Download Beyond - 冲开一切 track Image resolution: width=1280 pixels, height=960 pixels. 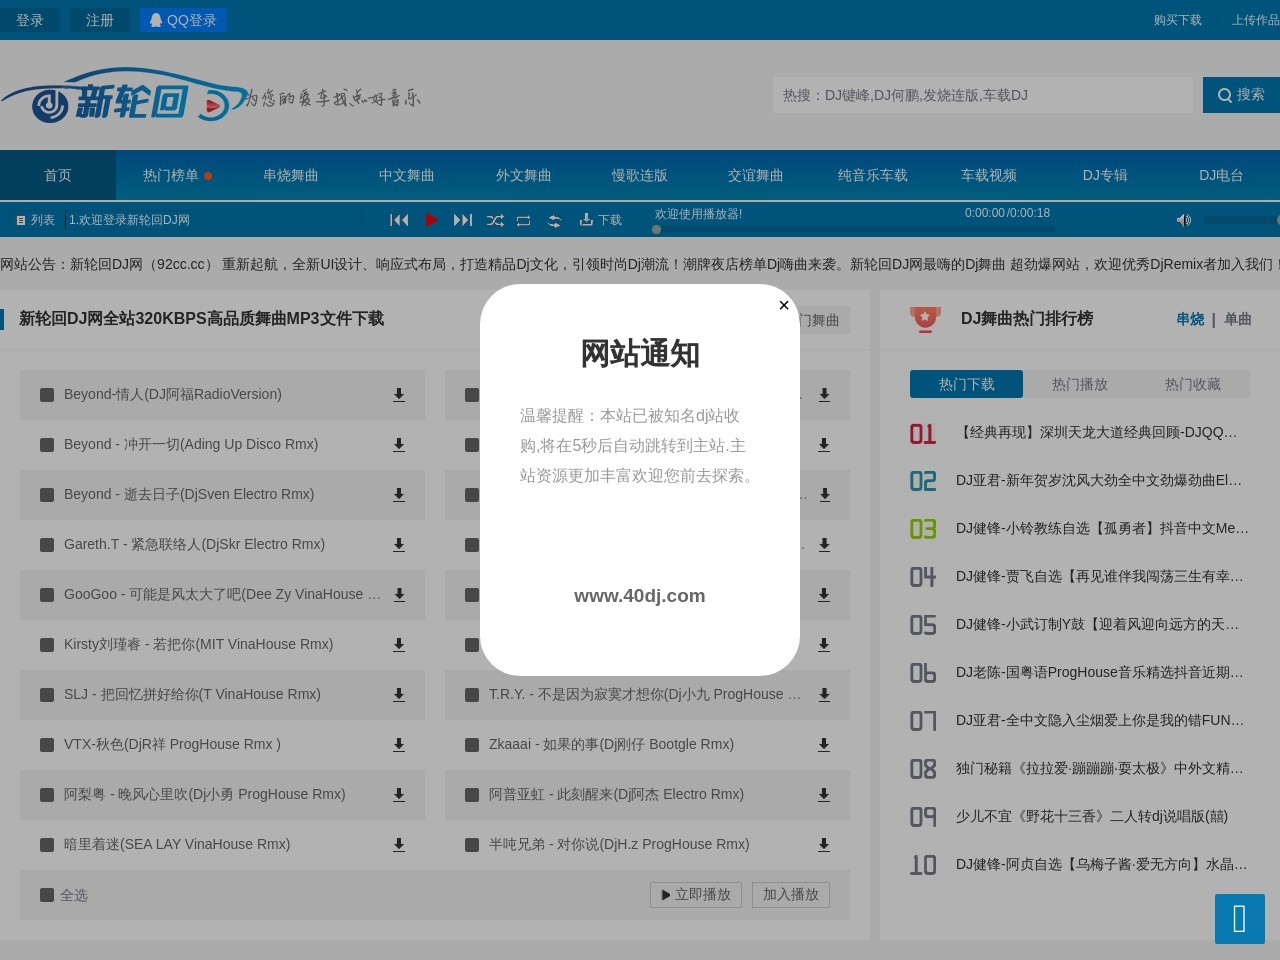399,445
